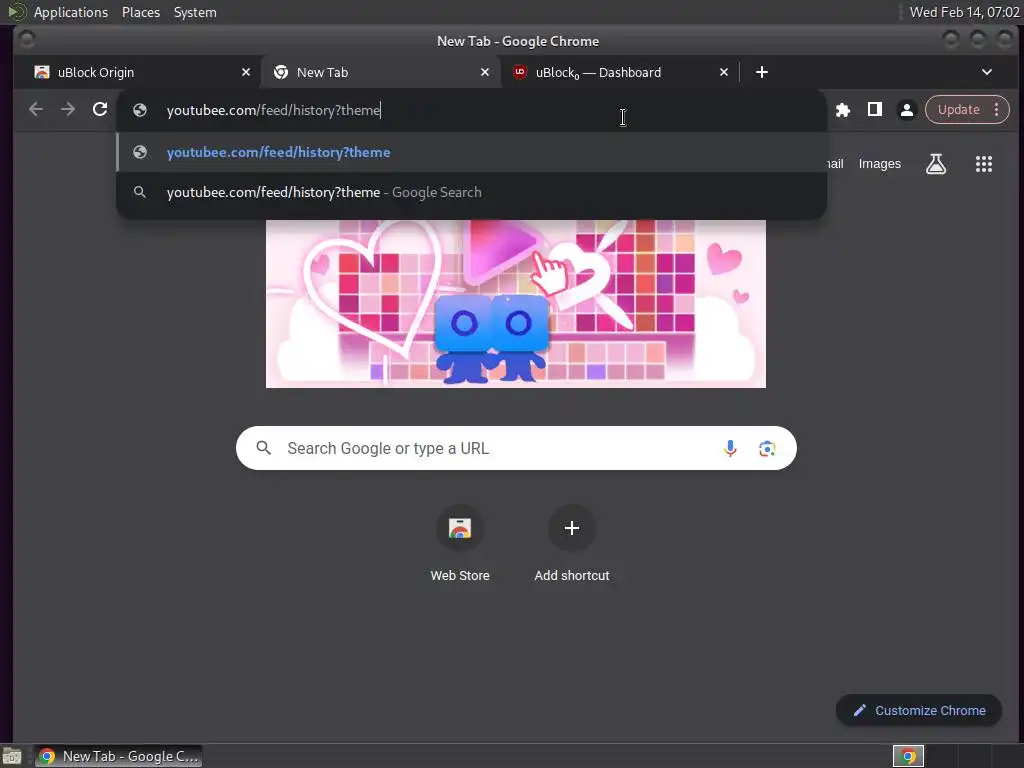Click the Customize Chrome button
Screen dimensions: 1024x768
click(x=918, y=711)
